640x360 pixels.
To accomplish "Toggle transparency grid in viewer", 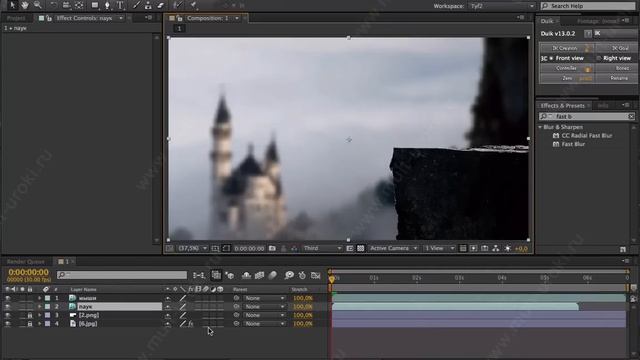I will (360, 248).
